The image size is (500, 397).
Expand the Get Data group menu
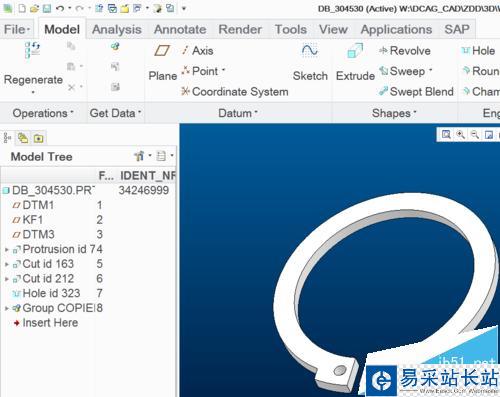115,113
